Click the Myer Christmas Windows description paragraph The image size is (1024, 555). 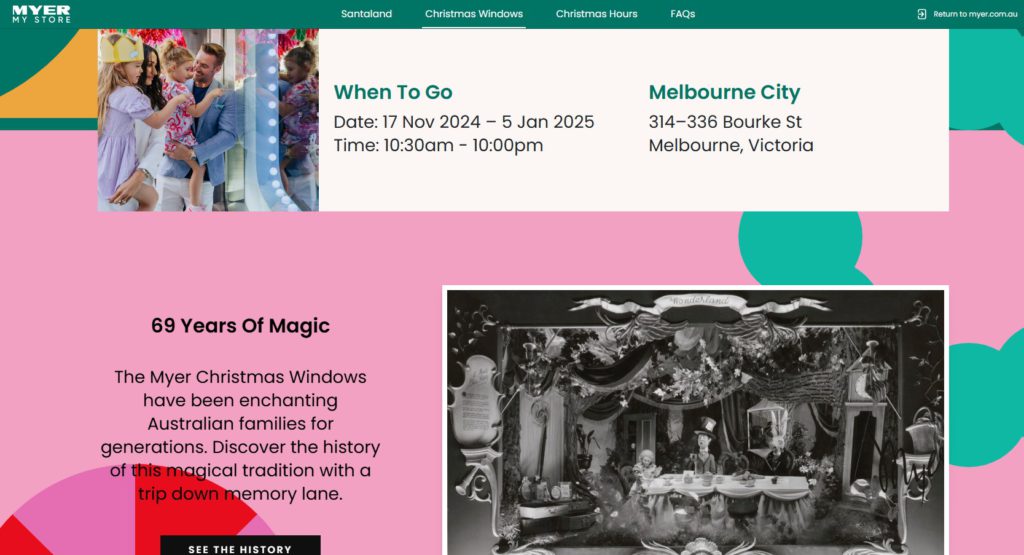tap(240, 435)
